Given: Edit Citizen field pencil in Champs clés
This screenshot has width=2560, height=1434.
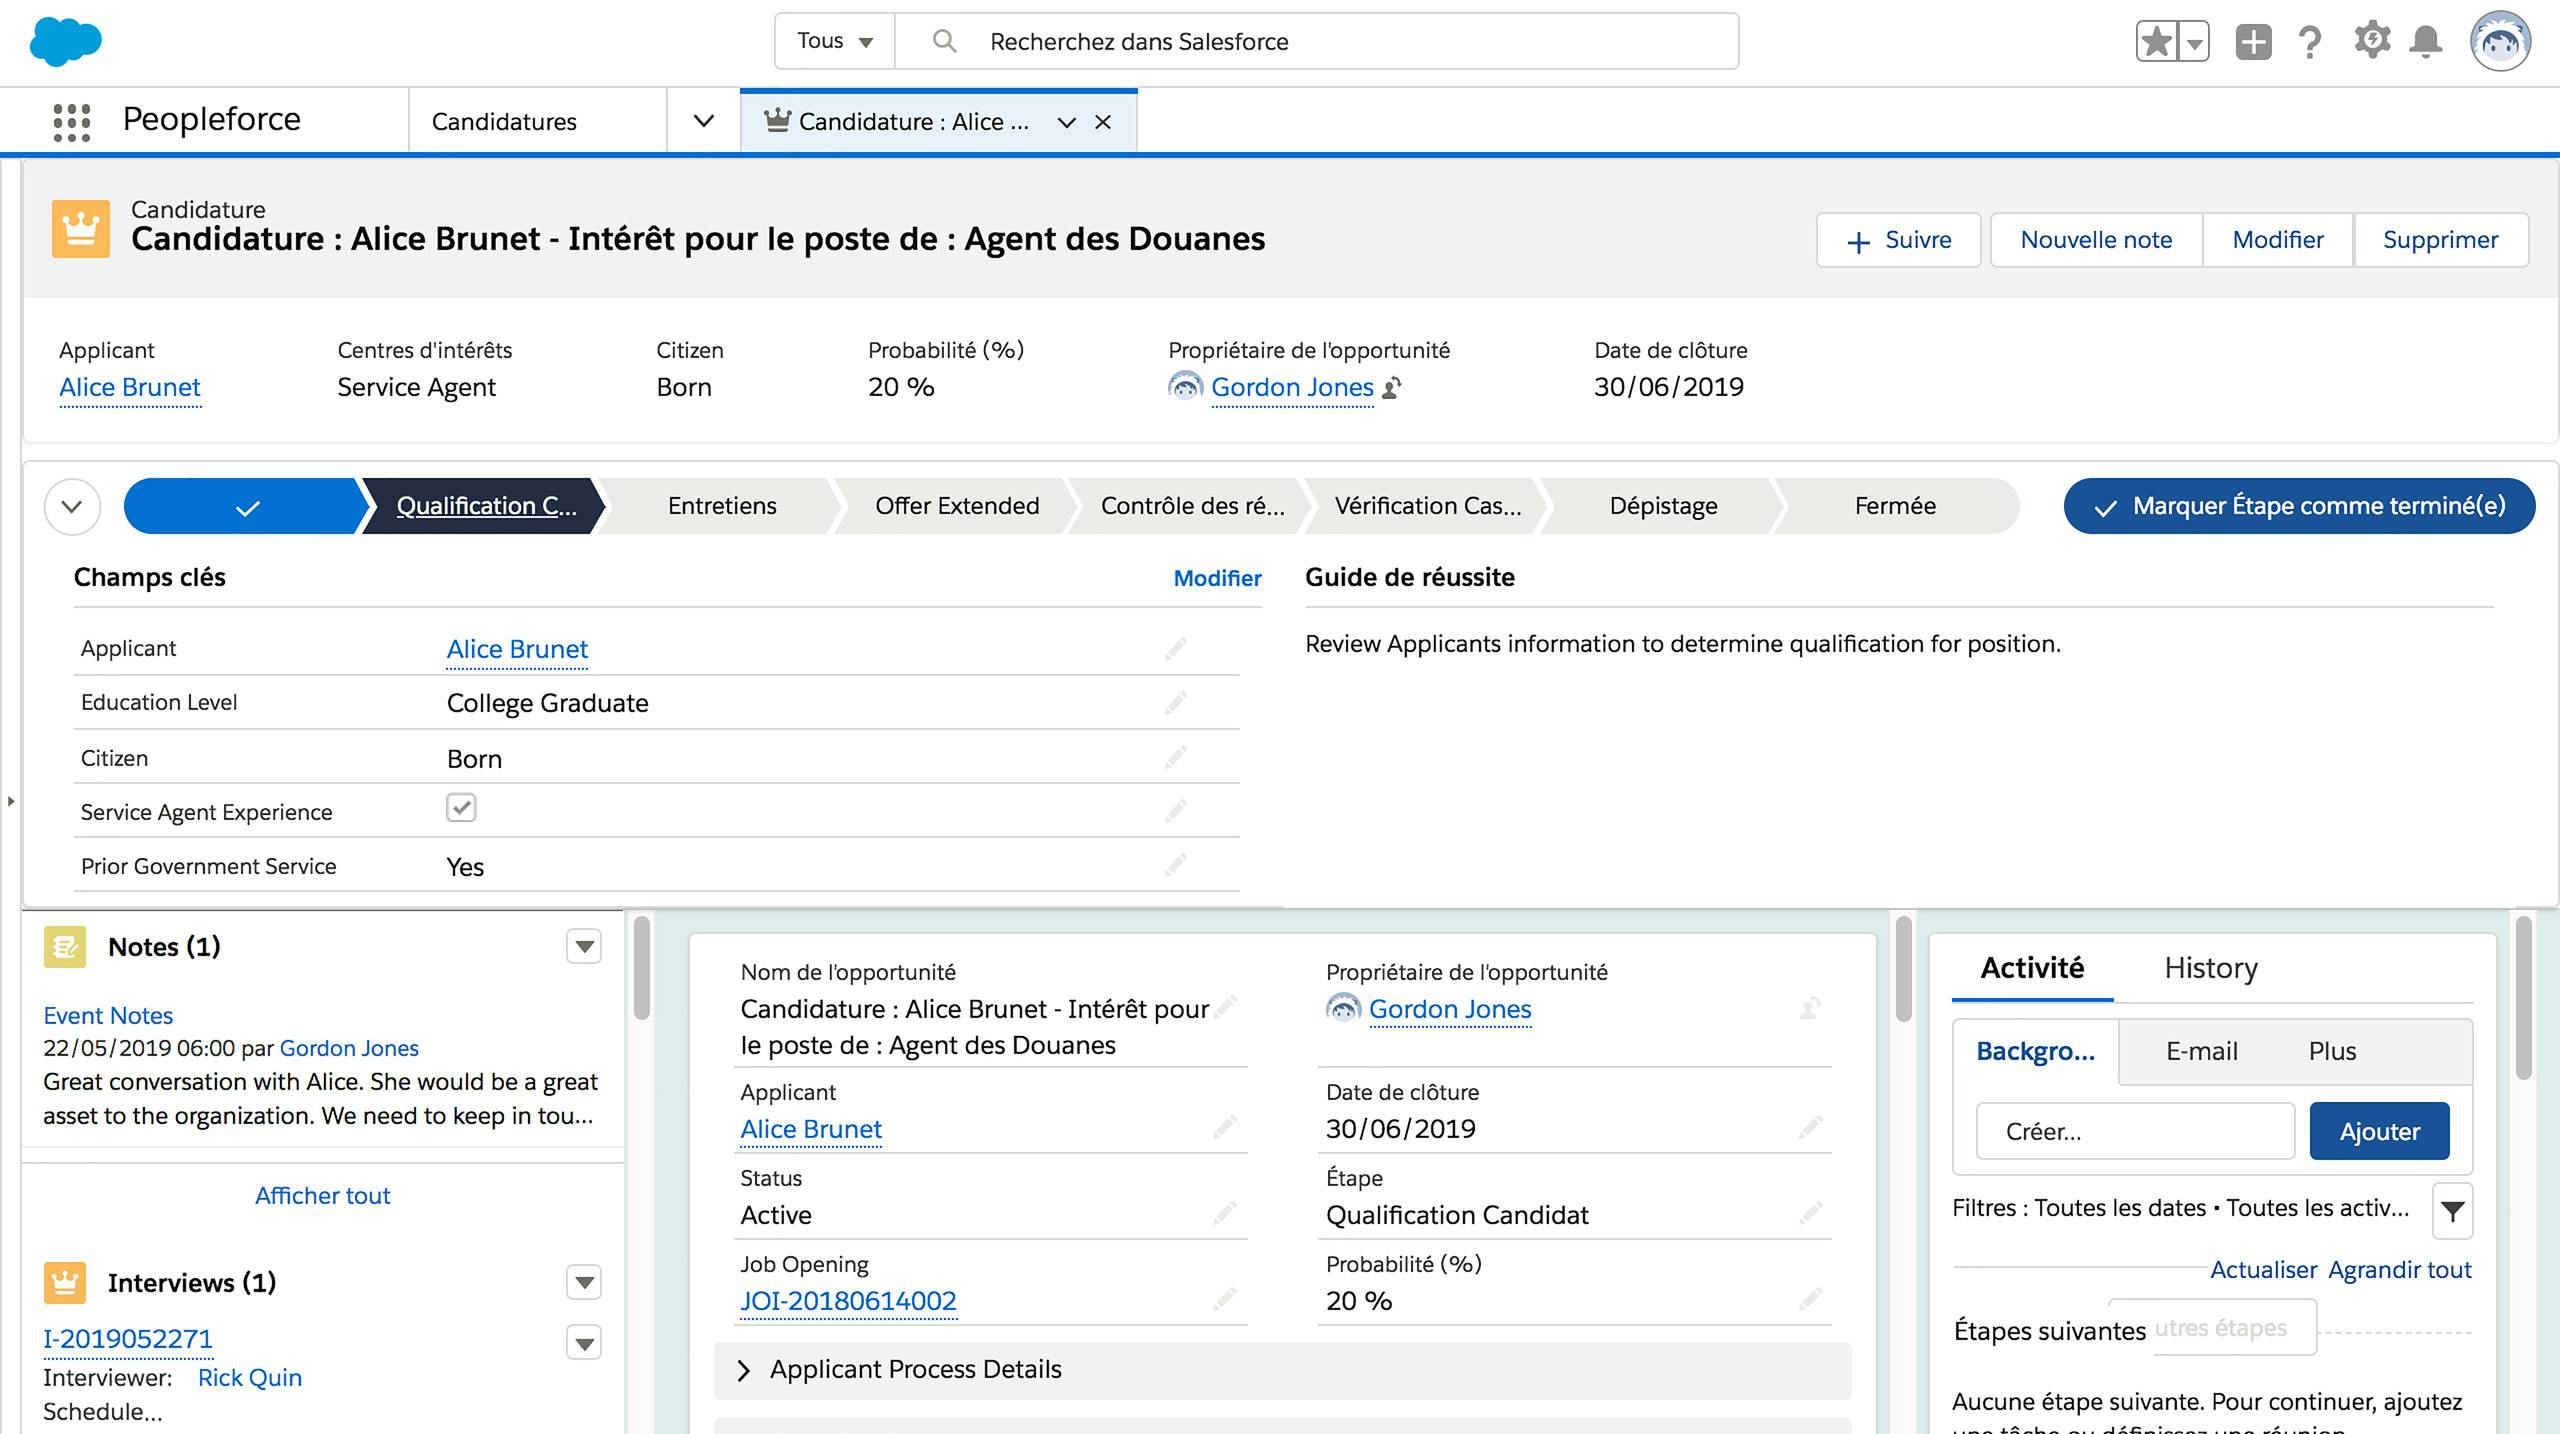Looking at the screenshot, I should pos(1175,757).
